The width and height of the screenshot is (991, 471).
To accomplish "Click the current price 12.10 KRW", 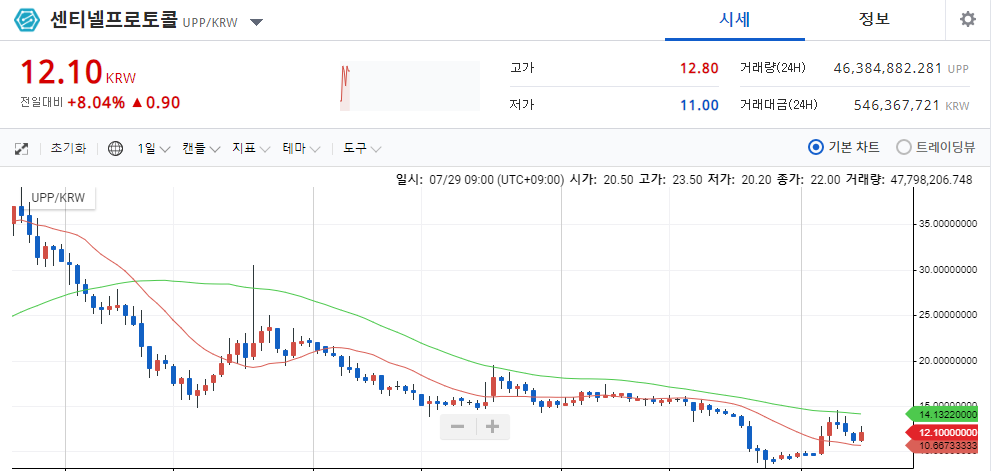I will [78, 72].
